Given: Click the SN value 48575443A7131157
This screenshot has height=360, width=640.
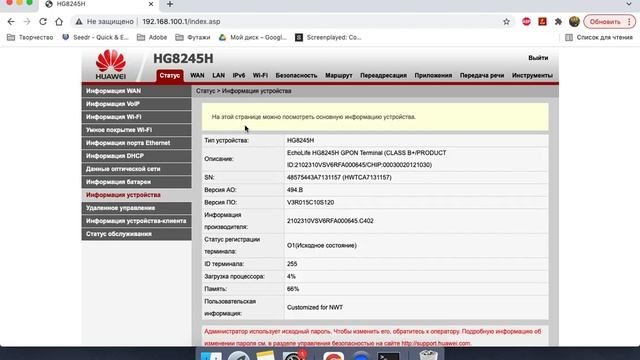Looking at the screenshot, I should click(x=313, y=178).
